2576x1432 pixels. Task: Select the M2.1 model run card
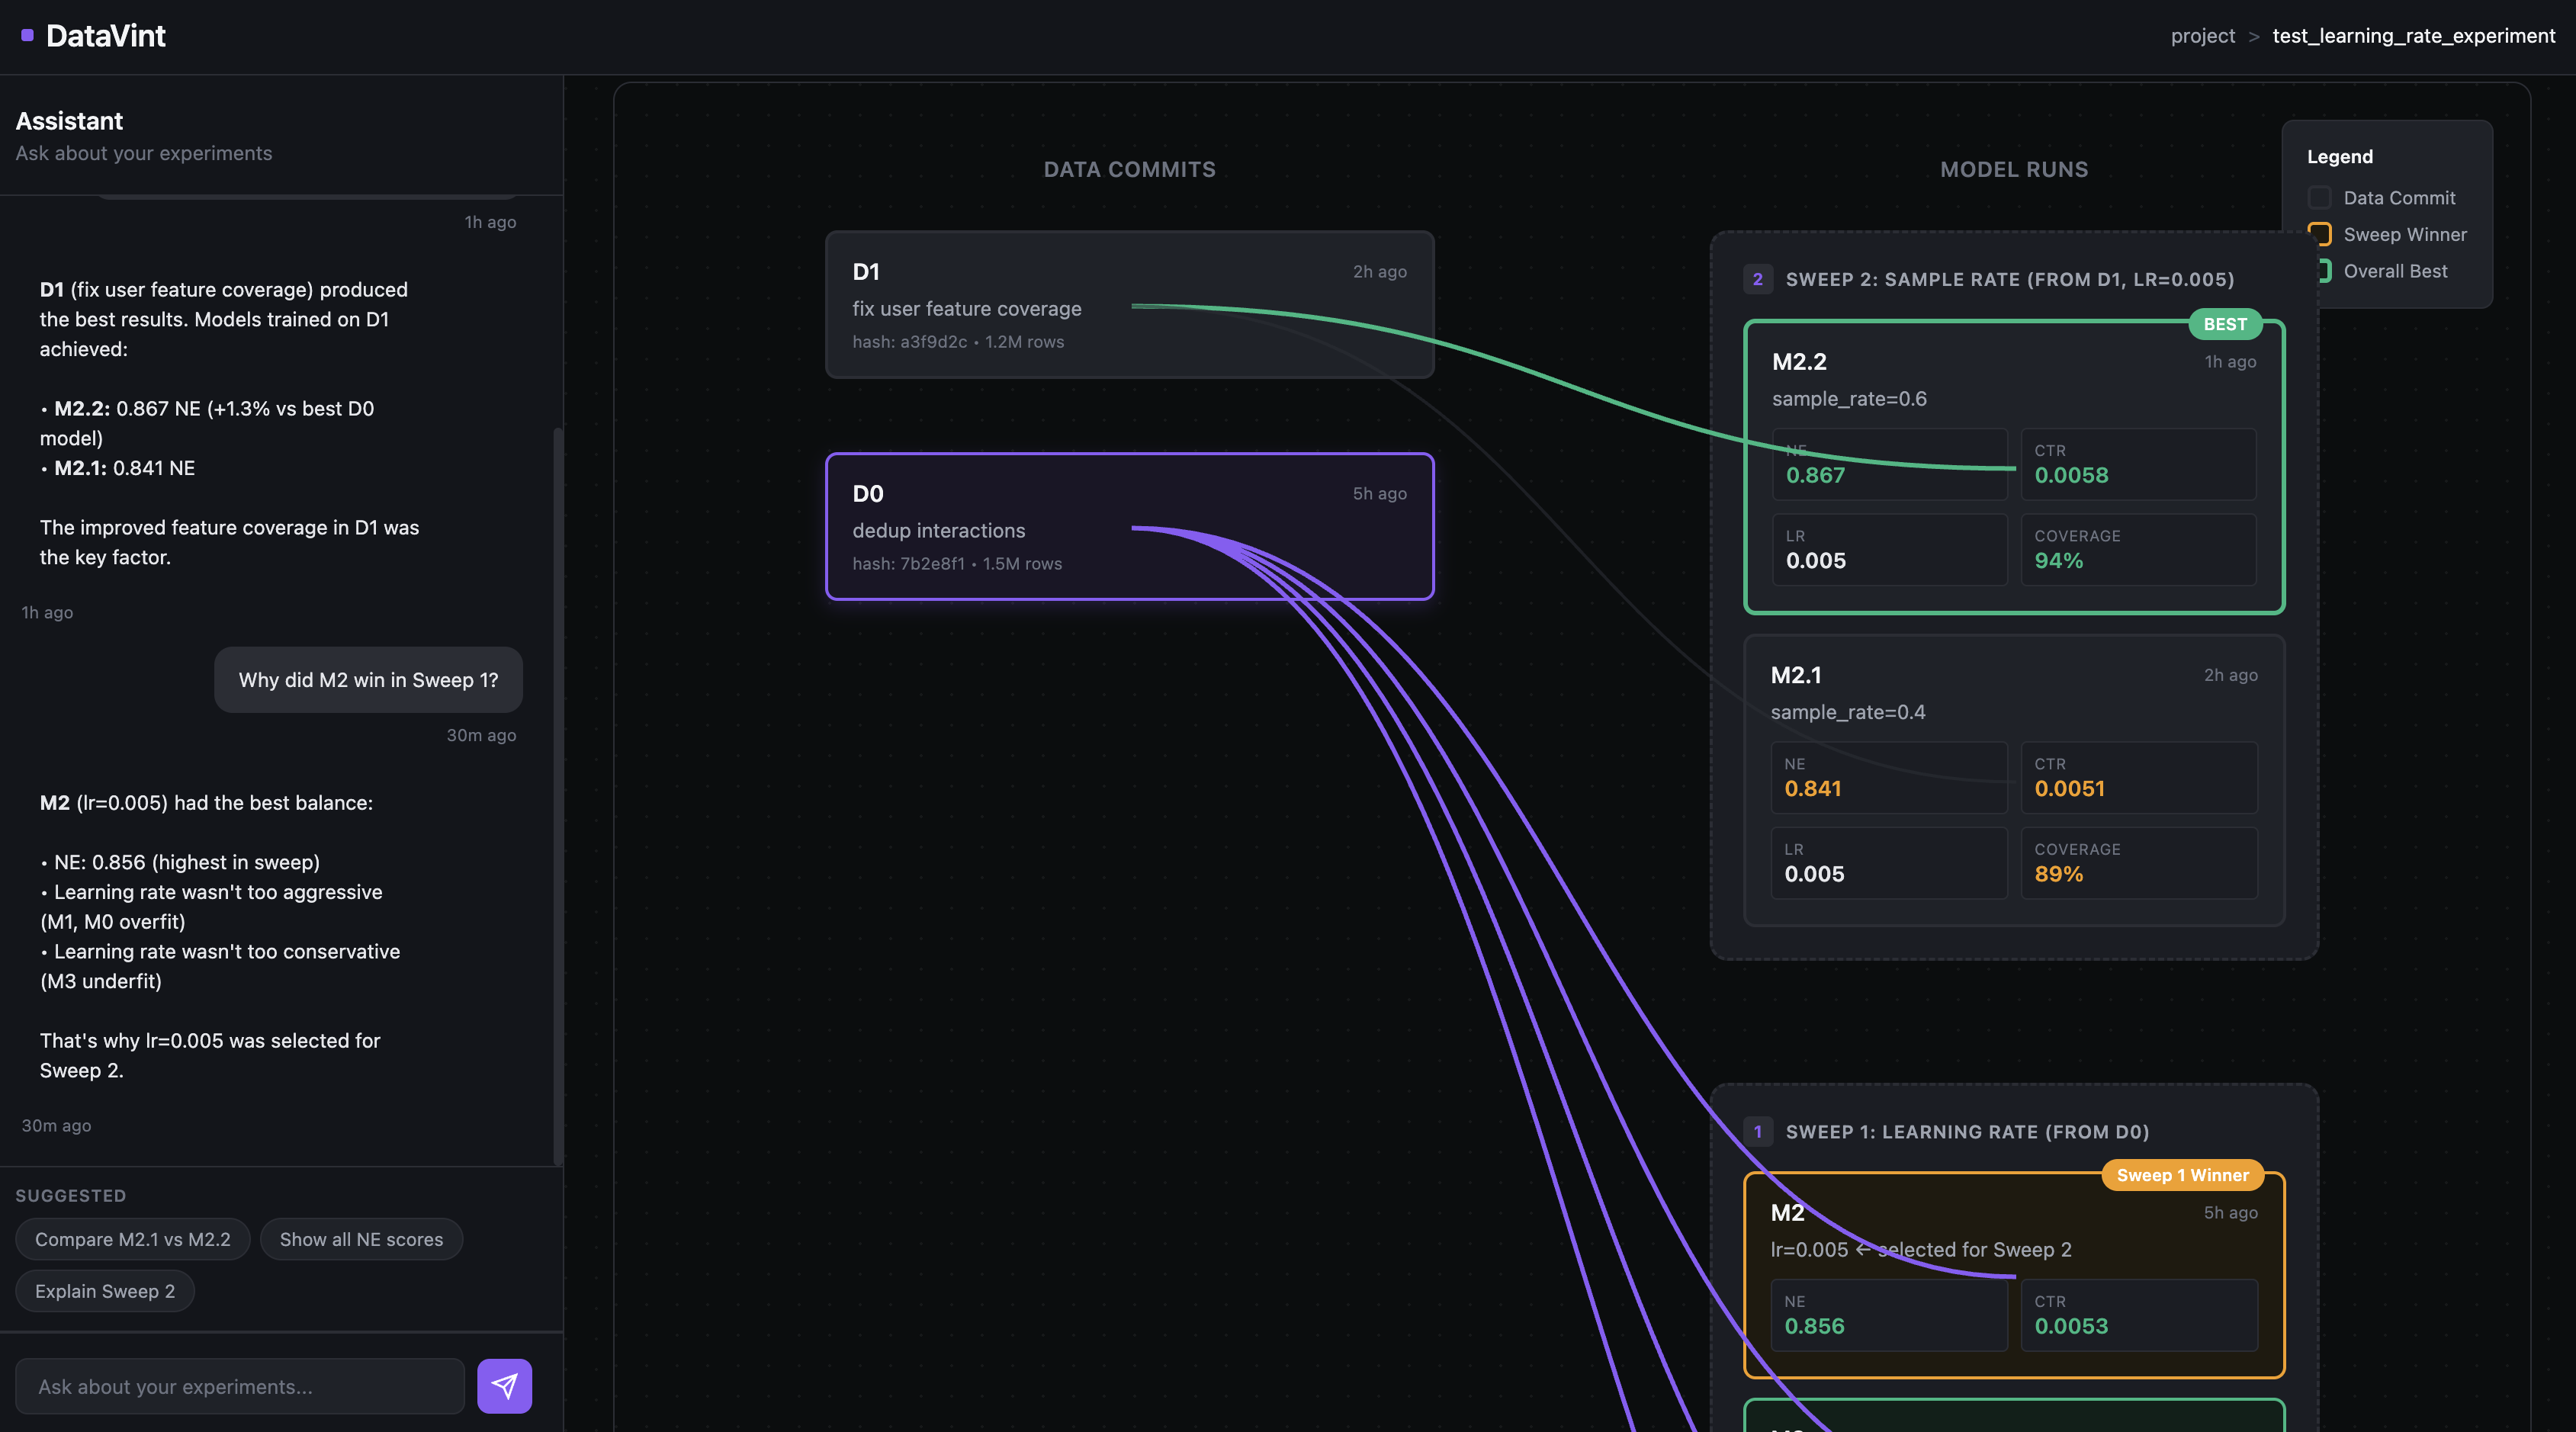(2013, 780)
